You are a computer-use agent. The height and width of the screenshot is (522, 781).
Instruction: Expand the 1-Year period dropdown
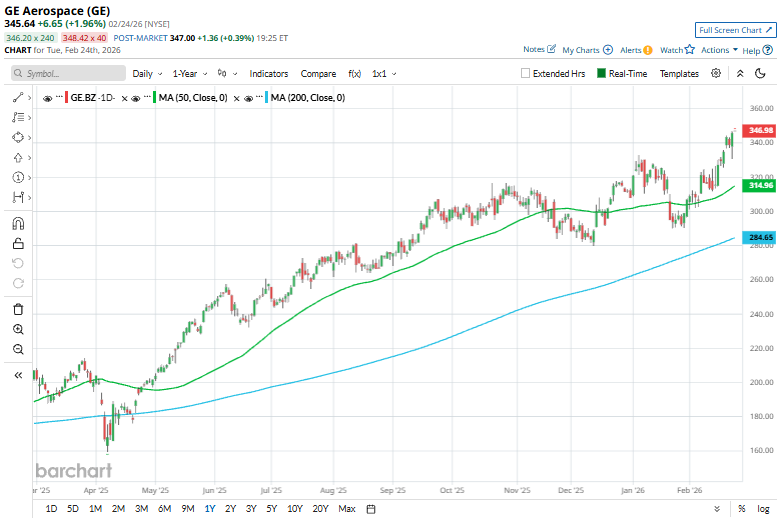point(189,73)
